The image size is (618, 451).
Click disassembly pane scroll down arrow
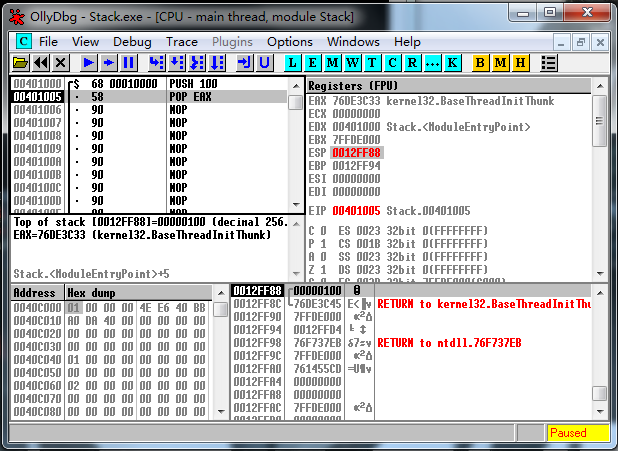tap(296, 205)
